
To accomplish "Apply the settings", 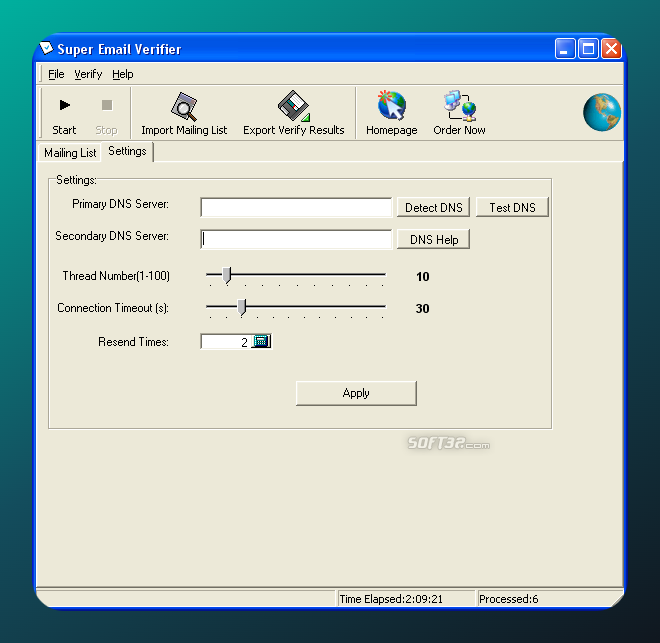I will [x=356, y=393].
